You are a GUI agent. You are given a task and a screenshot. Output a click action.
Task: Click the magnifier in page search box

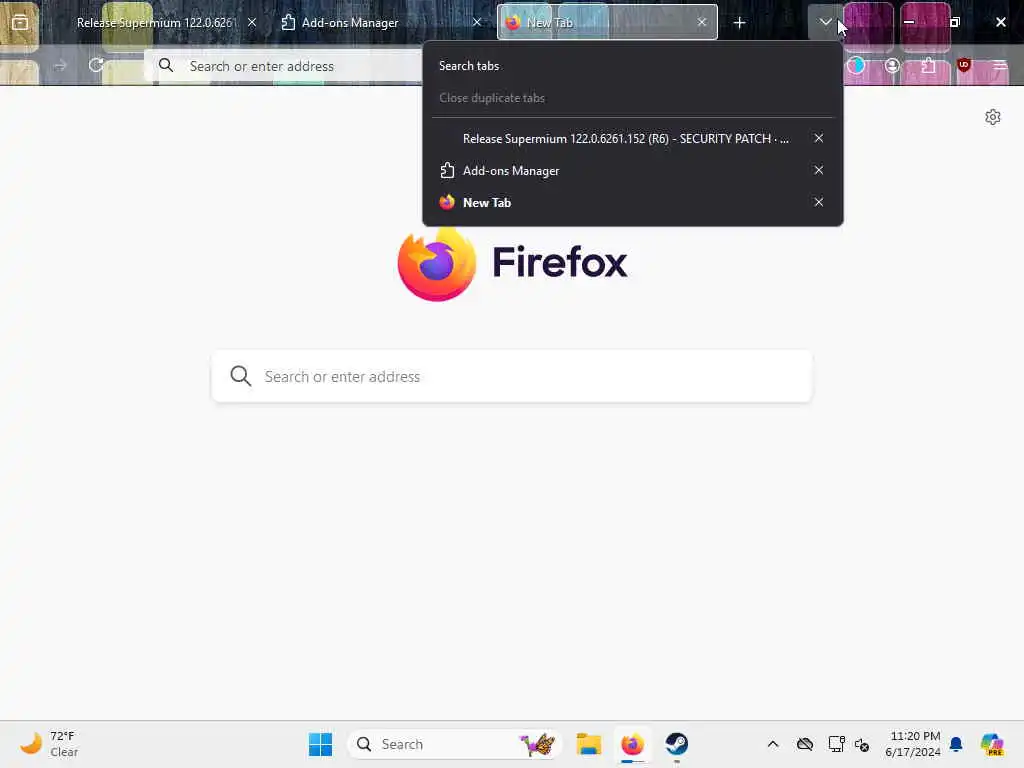coord(240,376)
